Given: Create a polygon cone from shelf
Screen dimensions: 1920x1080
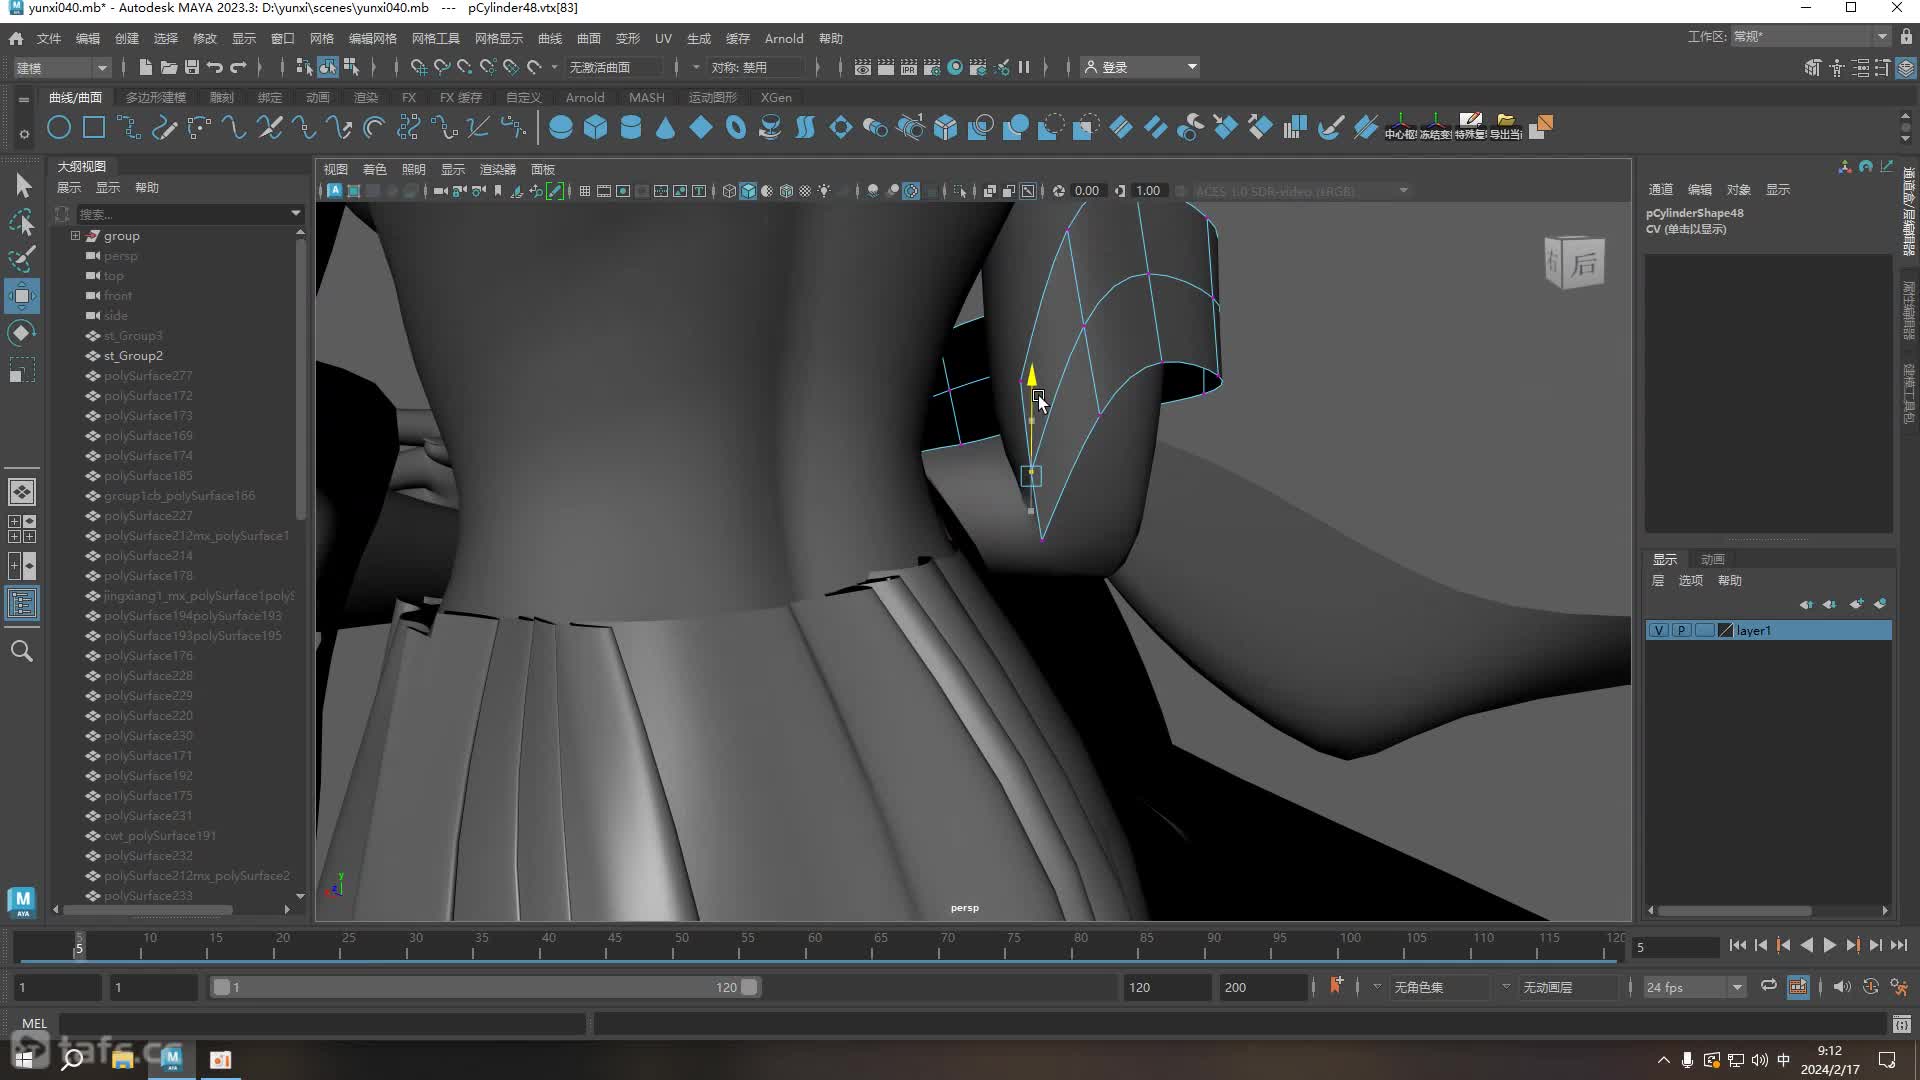Looking at the screenshot, I should (x=666, y=127).
